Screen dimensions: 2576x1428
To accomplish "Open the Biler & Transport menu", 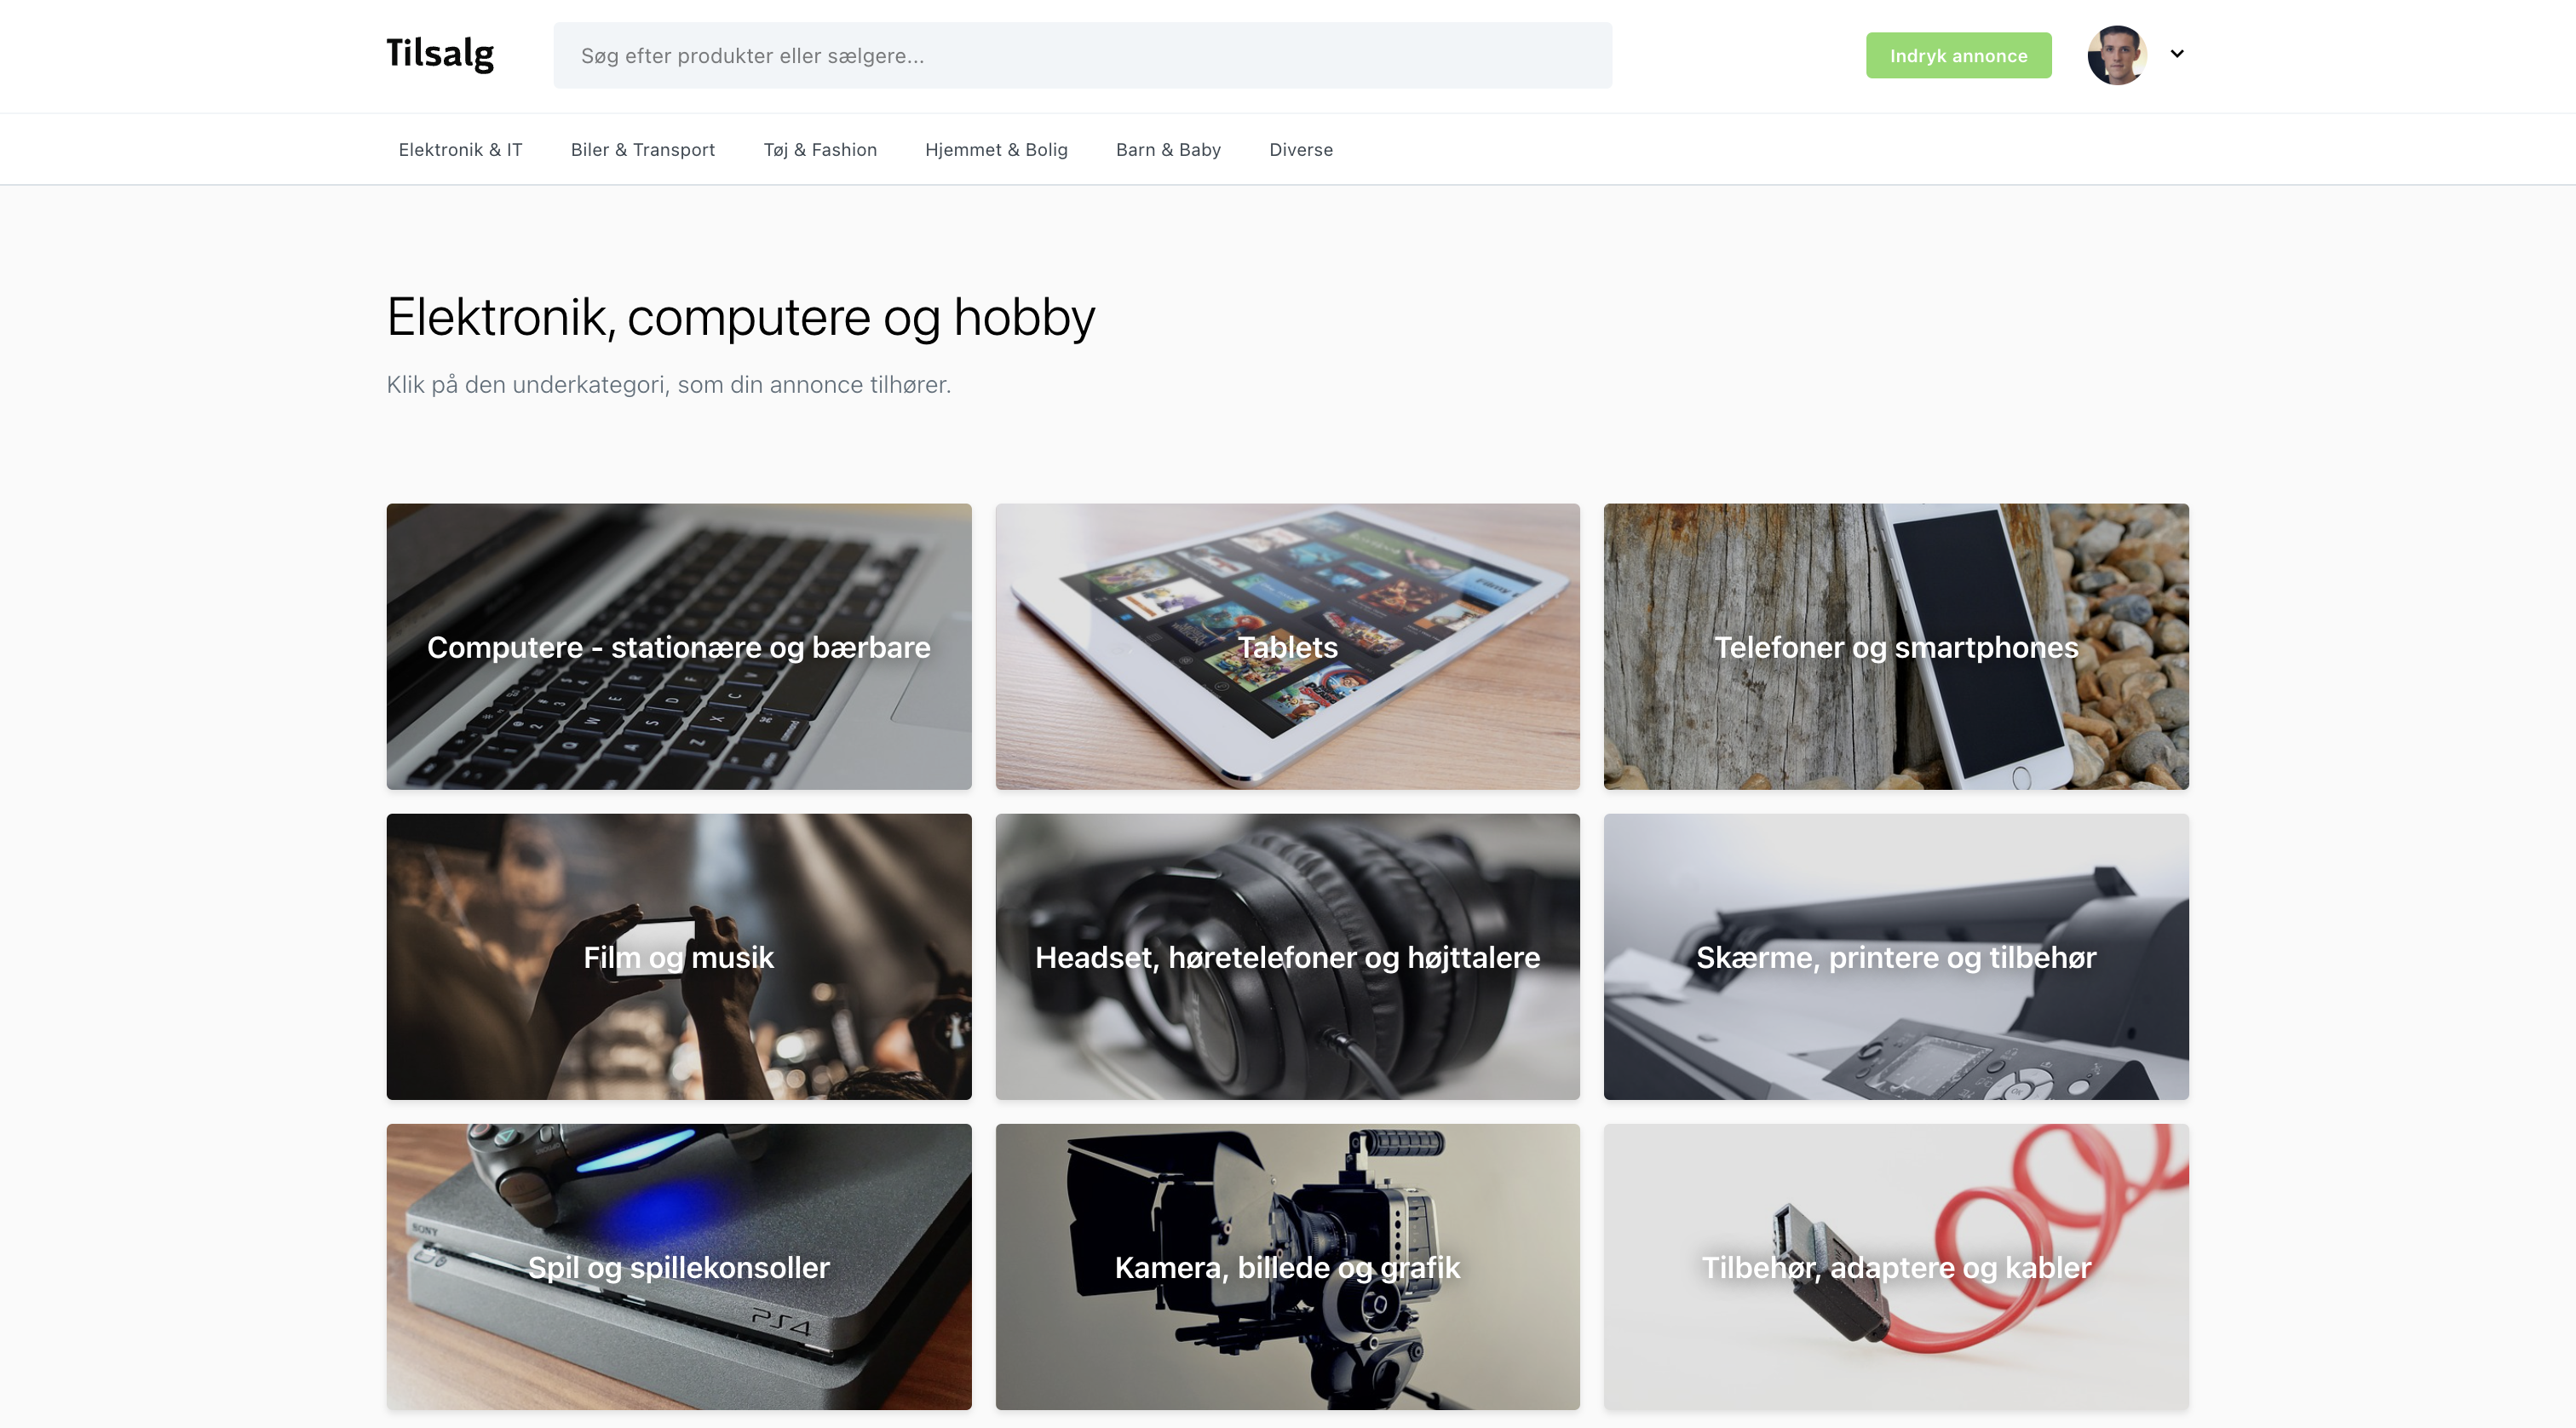I will click(643, 149).
